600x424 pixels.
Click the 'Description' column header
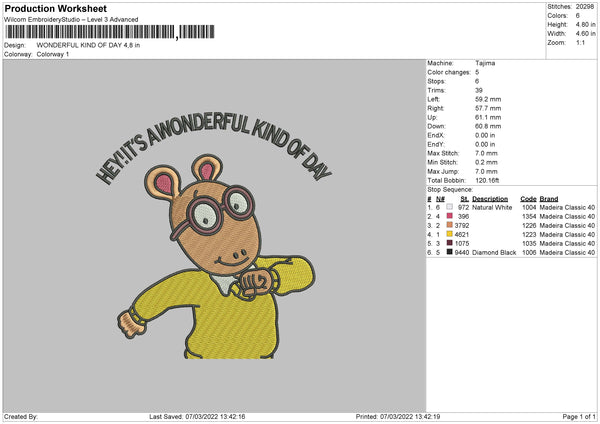click(490, 199)
